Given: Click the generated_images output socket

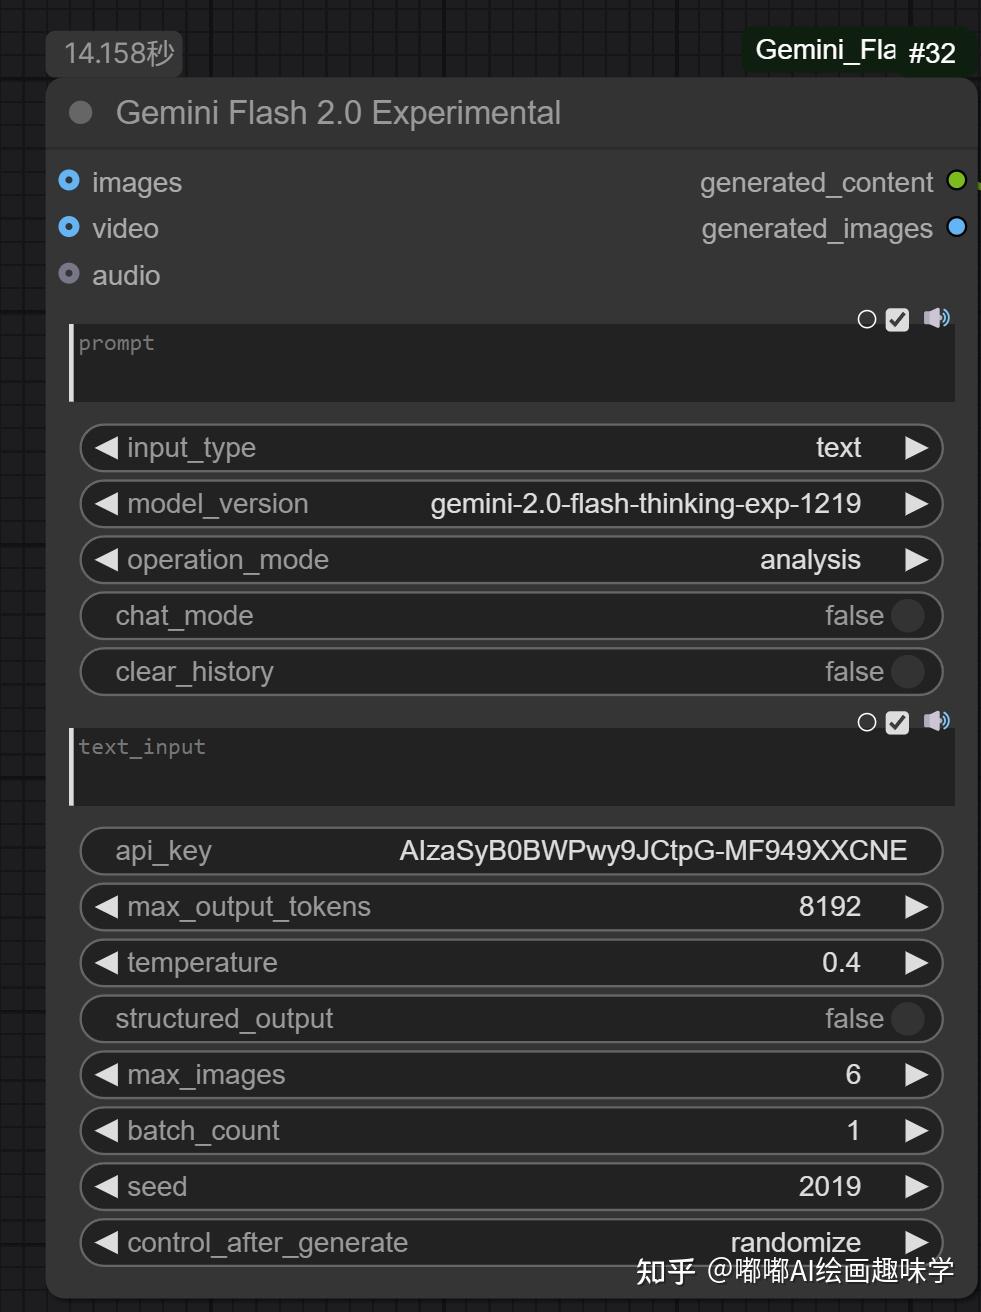Looking at the screenshot, I should (x=956, y=227).
